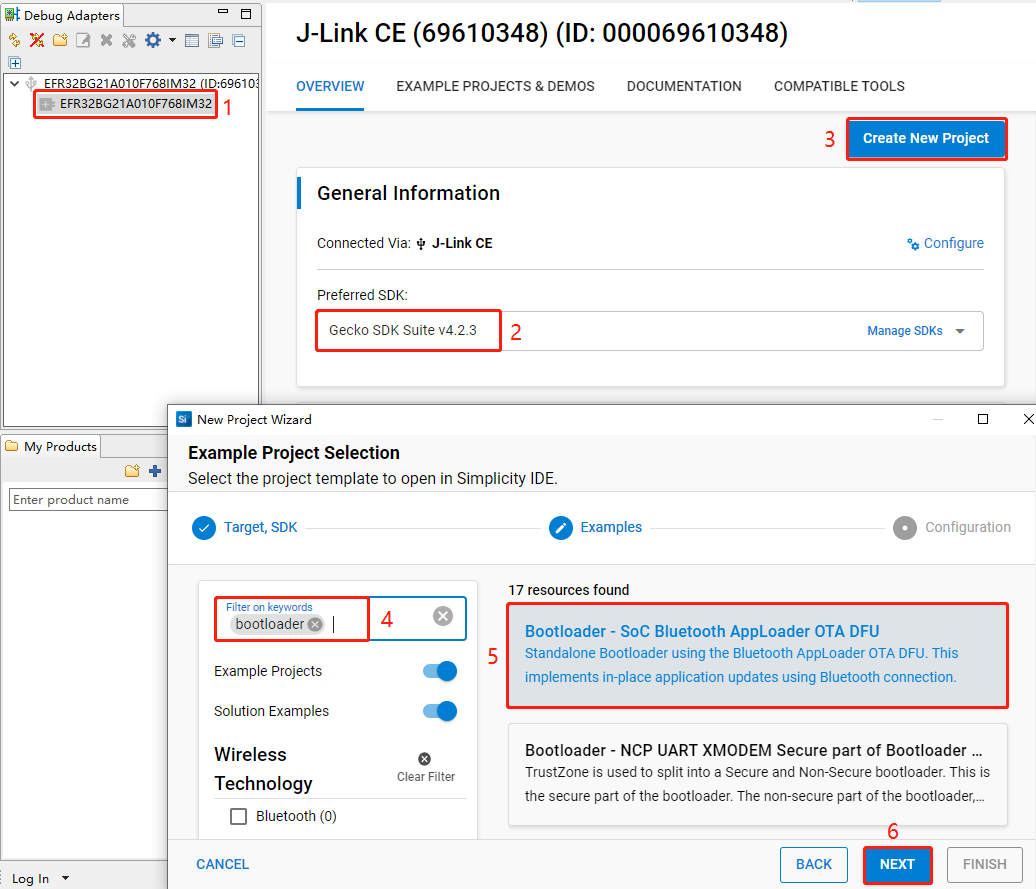Open the Debug Adapters settings gear
Image resolution: width=1036 pixels, height=889 pixels.
pyautogui.click(x=152, y=40)
